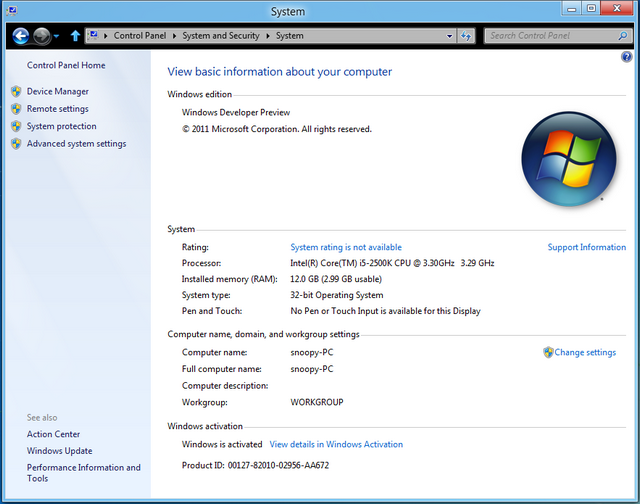The height and width of the screenshot is (504, 640).
Task: Select the processor value Intel Core i5-2500K
Action: pyautogui.click(x=392, y=263)
